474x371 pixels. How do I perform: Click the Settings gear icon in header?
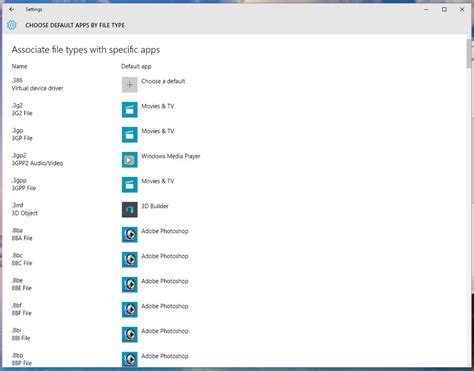pyautogui.click(x=12, y=25)
